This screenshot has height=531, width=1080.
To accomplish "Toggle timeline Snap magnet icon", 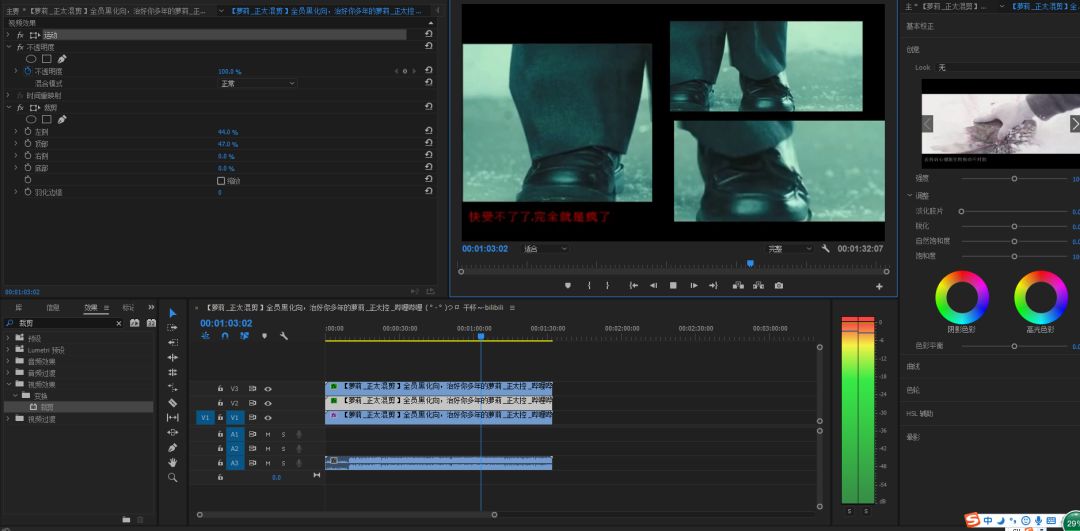I will pos(225,336).
